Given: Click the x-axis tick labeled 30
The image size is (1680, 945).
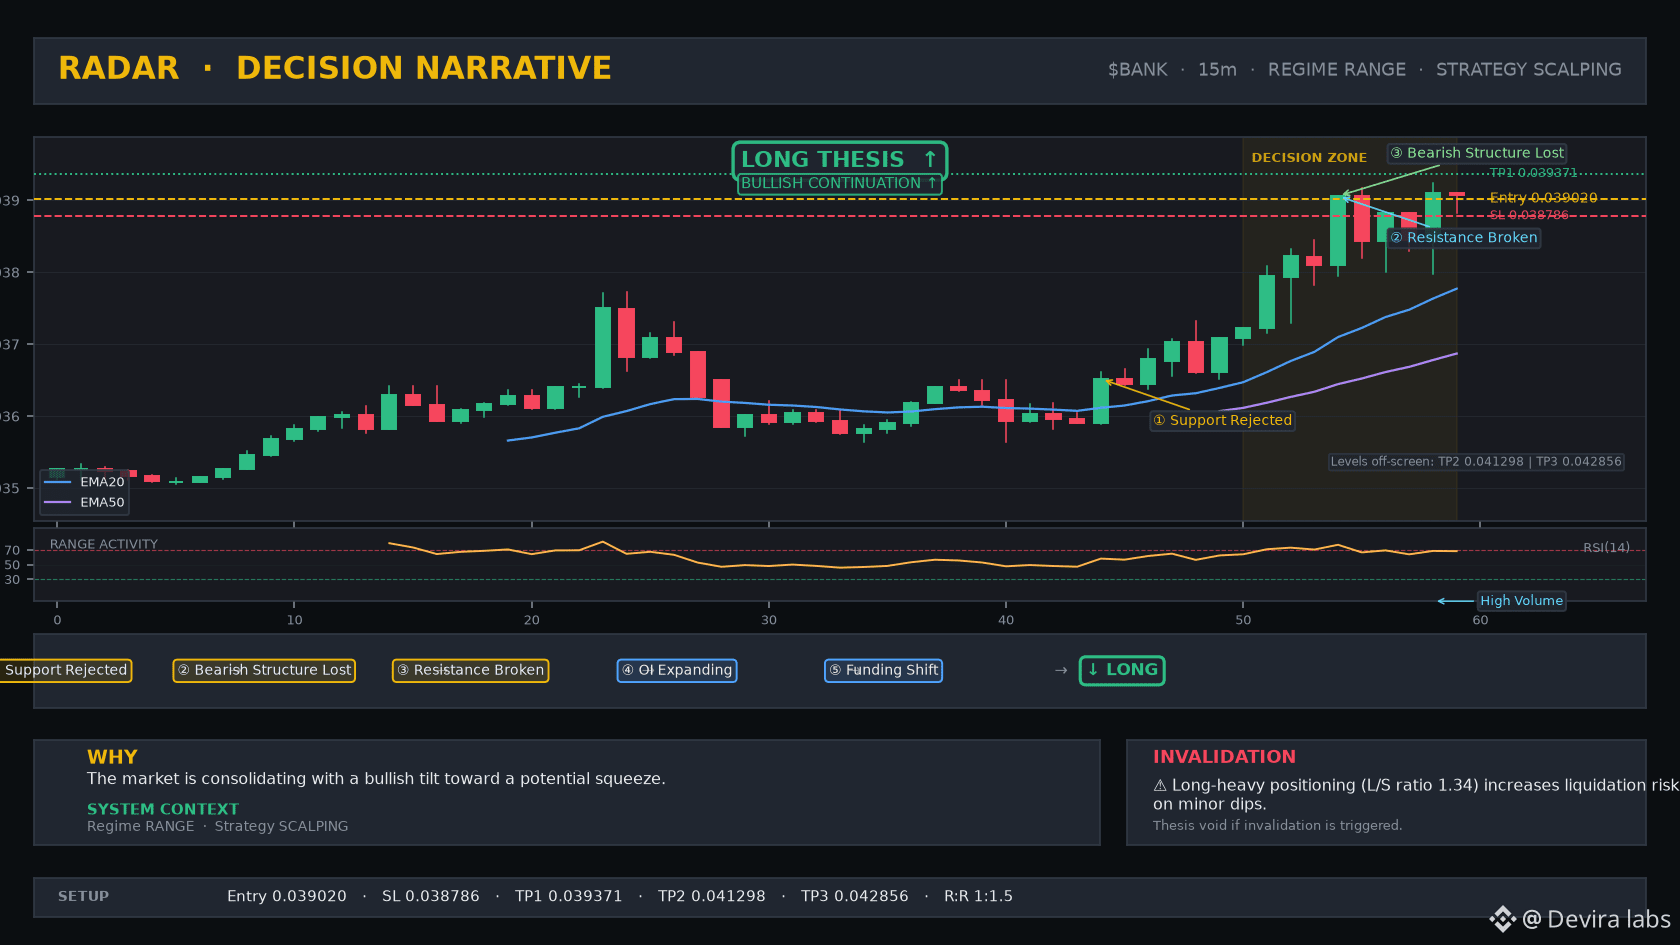Looking at the screenshot, I should pos(769,620).
